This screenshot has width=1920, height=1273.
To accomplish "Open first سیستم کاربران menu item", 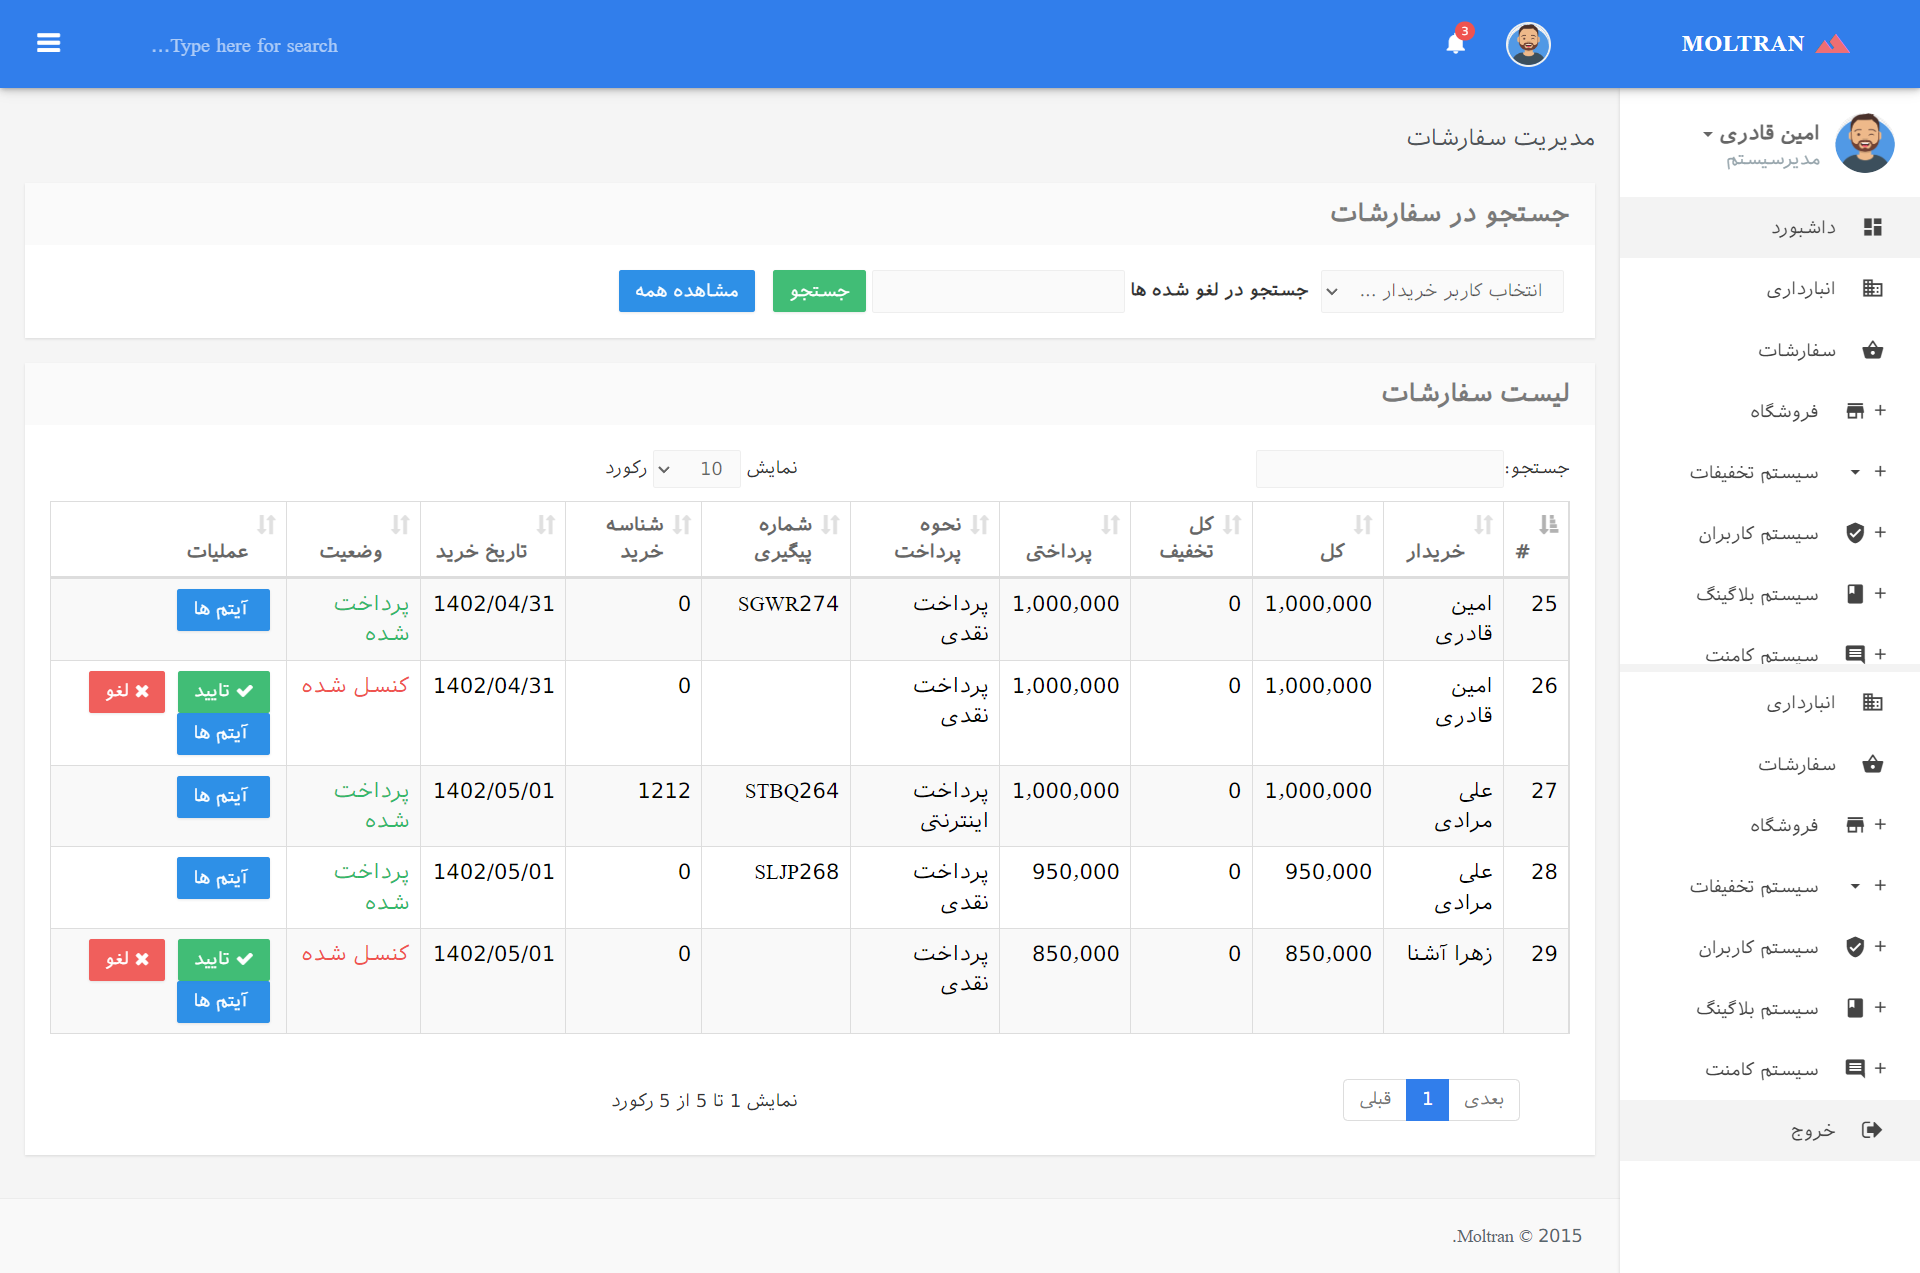I will pyautogui.click(x=1757, y=534).
